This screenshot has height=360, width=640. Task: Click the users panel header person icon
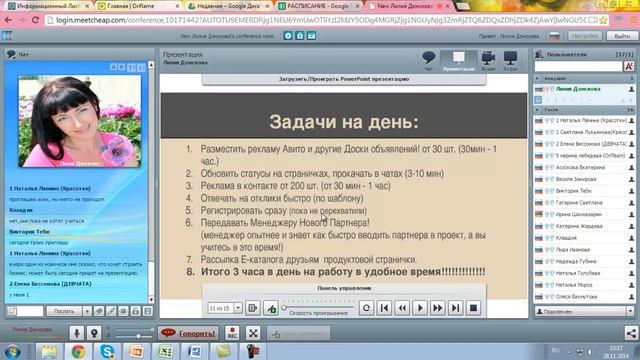[539, 54]
